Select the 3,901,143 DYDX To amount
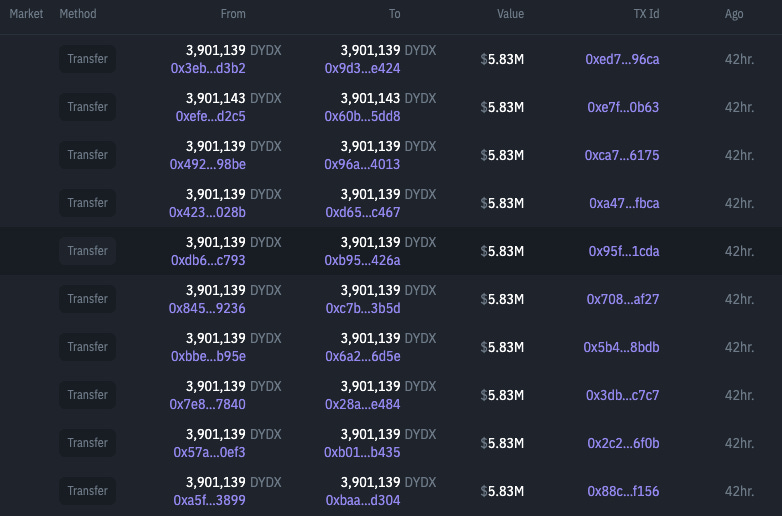The width and height of the screenshot is (782, 516). pyautogui.click(x=388, y=98)
